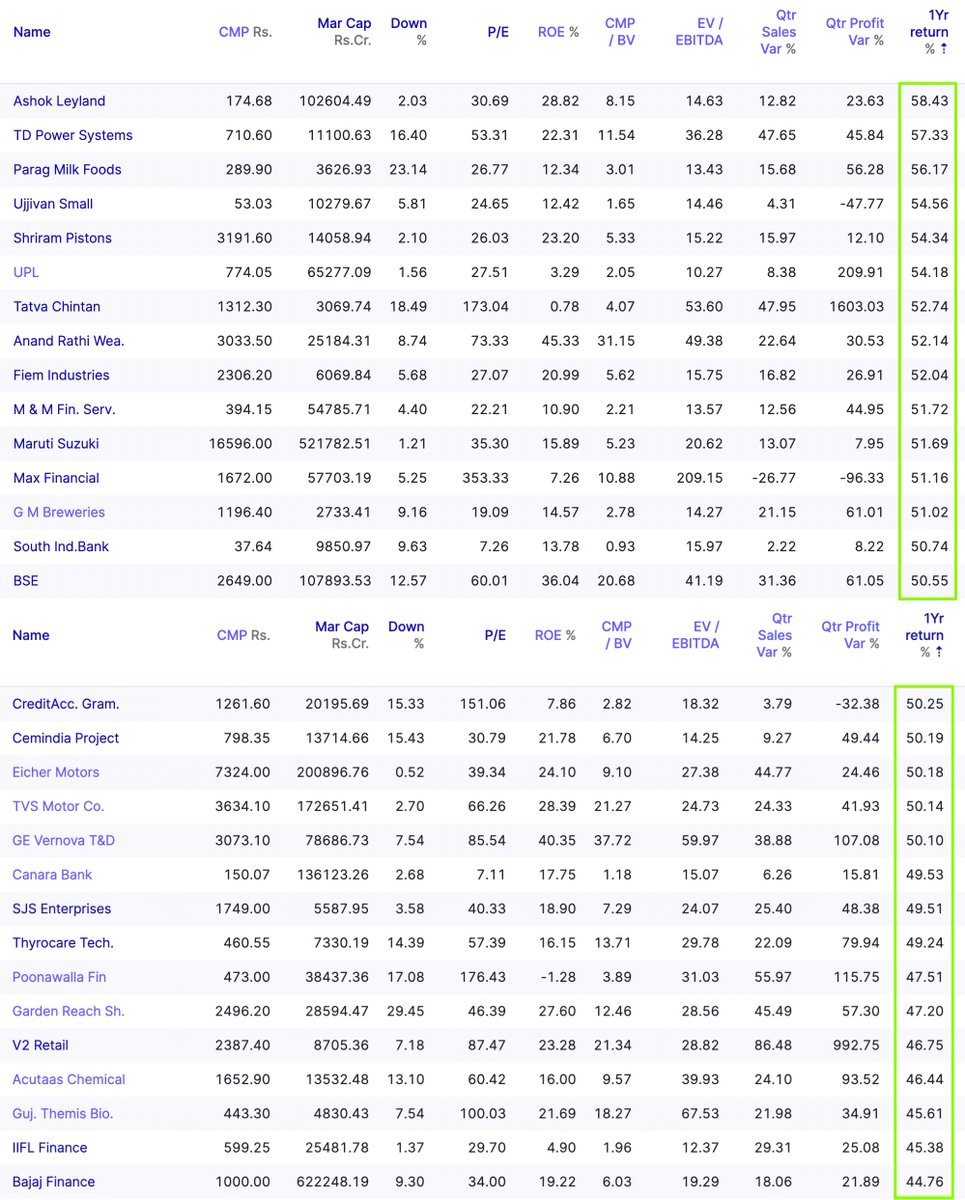The image size is (965, 1200).
Task: Select Maruti Suzuki's market cap 521782.51
Action: click(x=335, y=444)
